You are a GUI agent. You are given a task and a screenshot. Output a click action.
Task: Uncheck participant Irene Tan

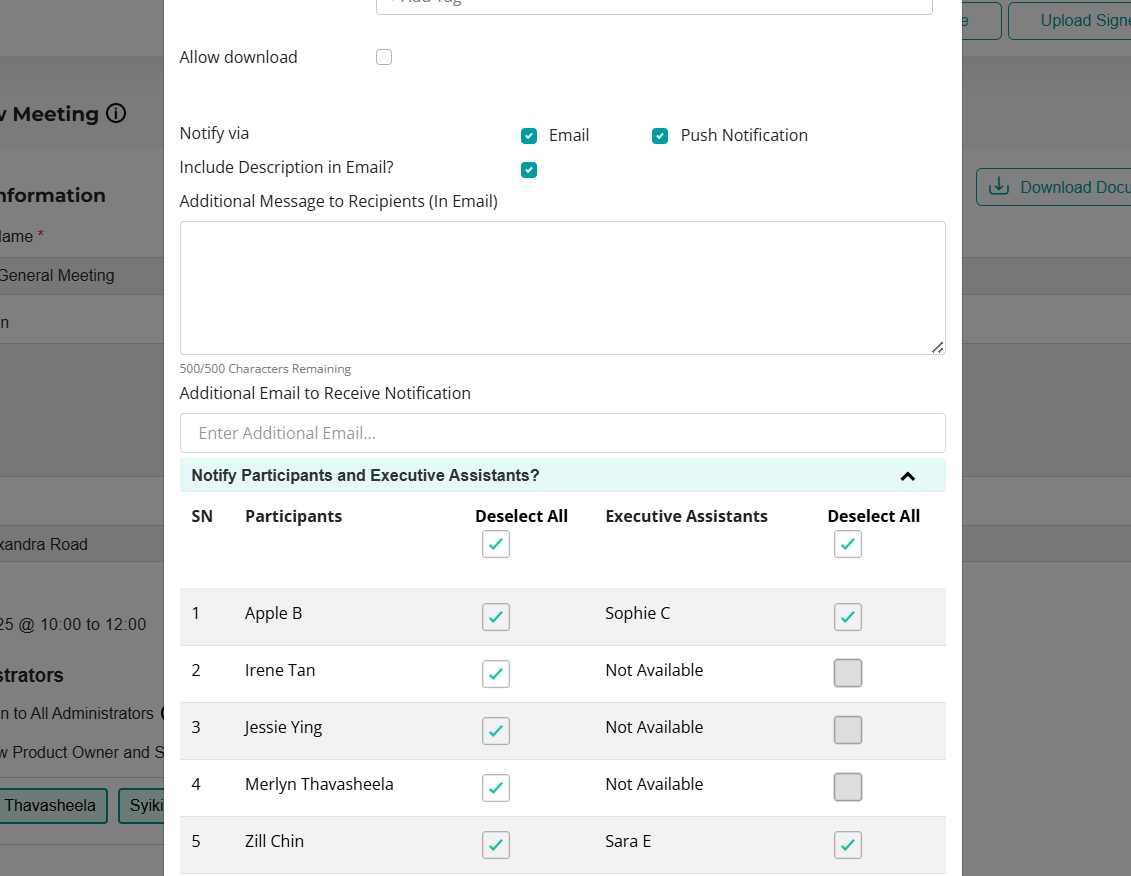(496, 674)
